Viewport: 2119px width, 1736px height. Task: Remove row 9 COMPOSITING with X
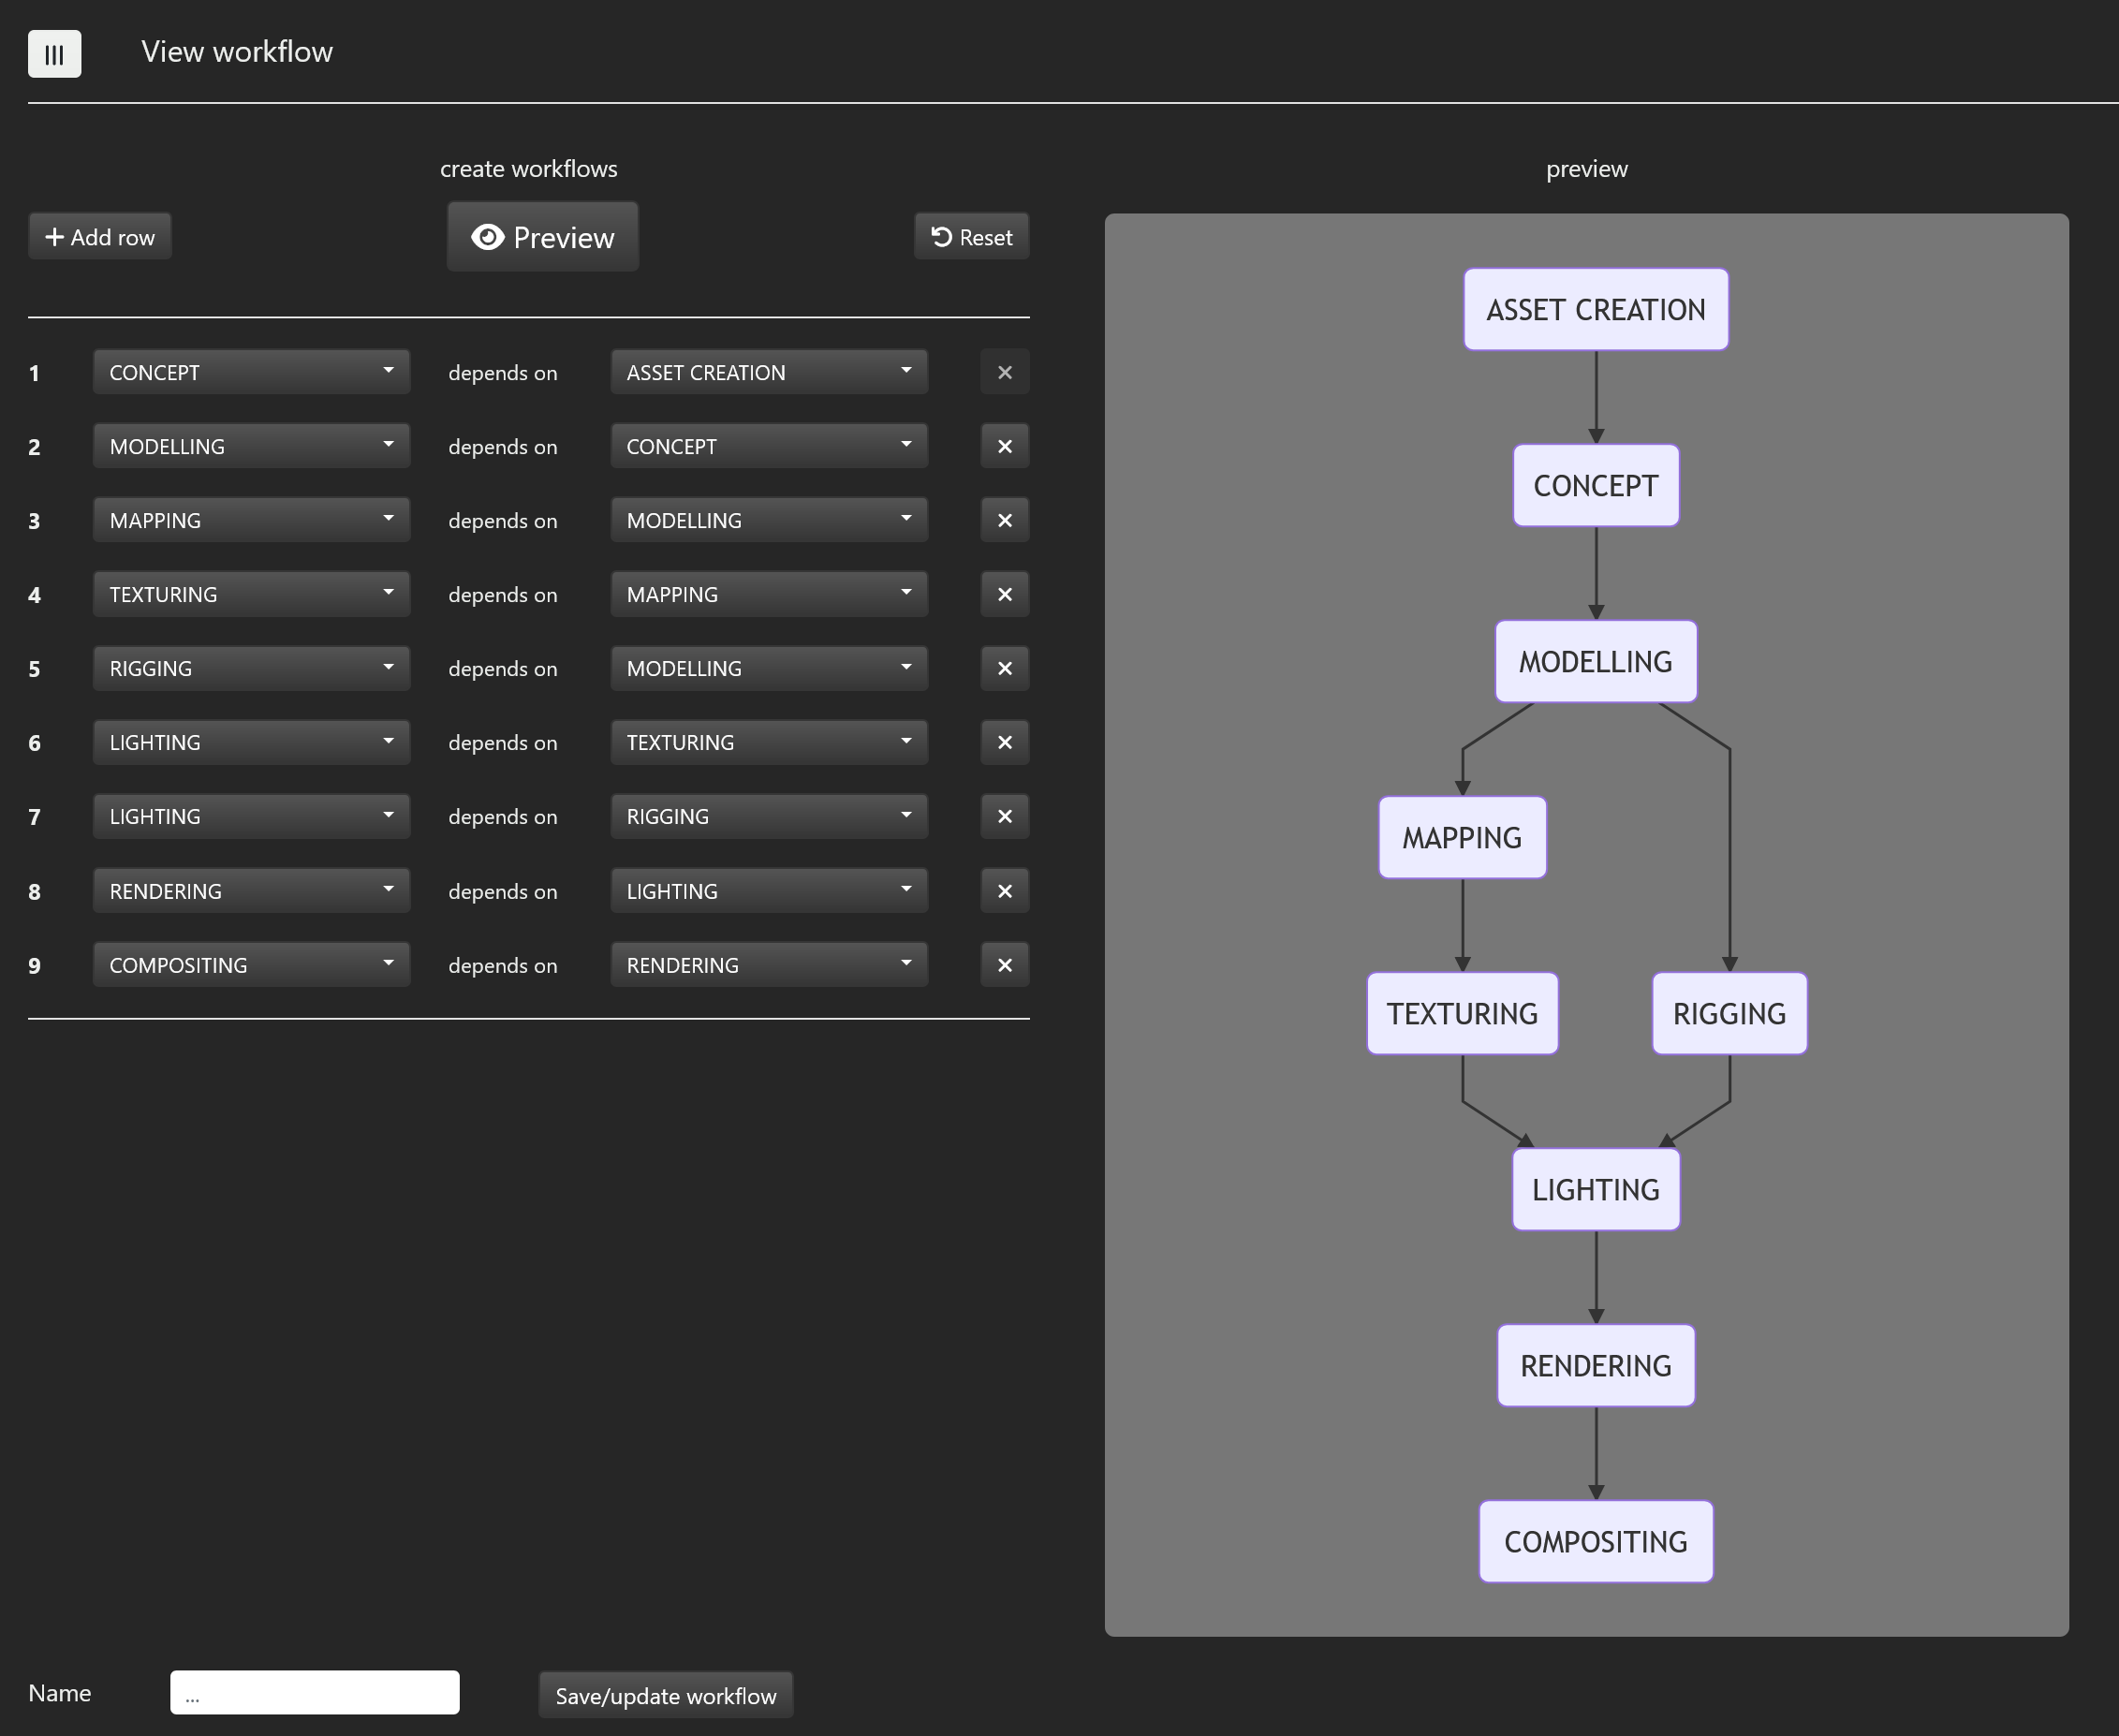[1004, 966]
